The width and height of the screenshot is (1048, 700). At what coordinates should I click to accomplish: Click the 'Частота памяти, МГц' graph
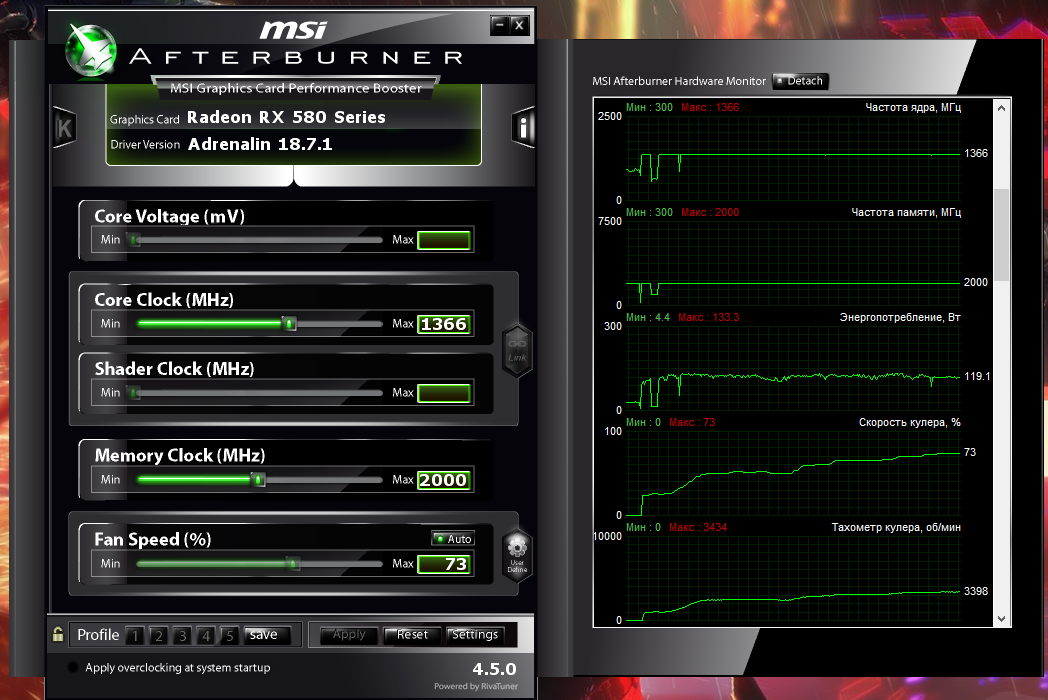(x=793, y=263)
